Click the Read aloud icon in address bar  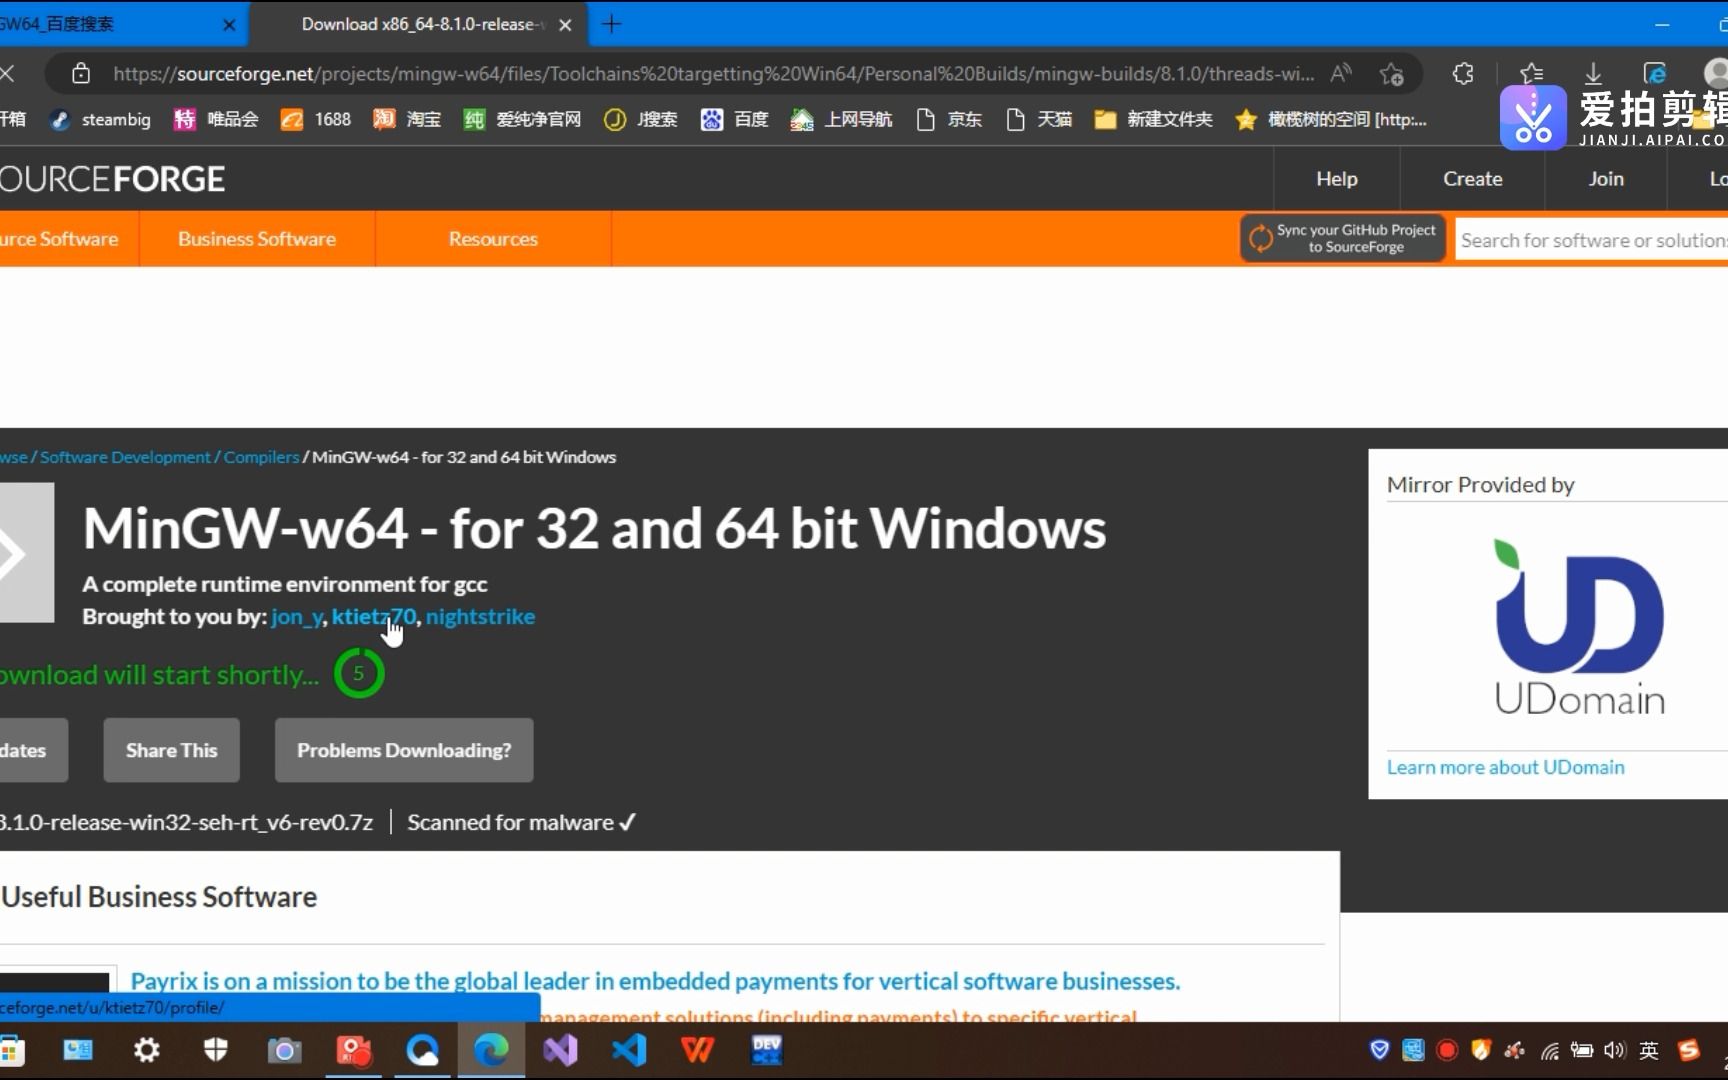click(x=1340, y=73)
